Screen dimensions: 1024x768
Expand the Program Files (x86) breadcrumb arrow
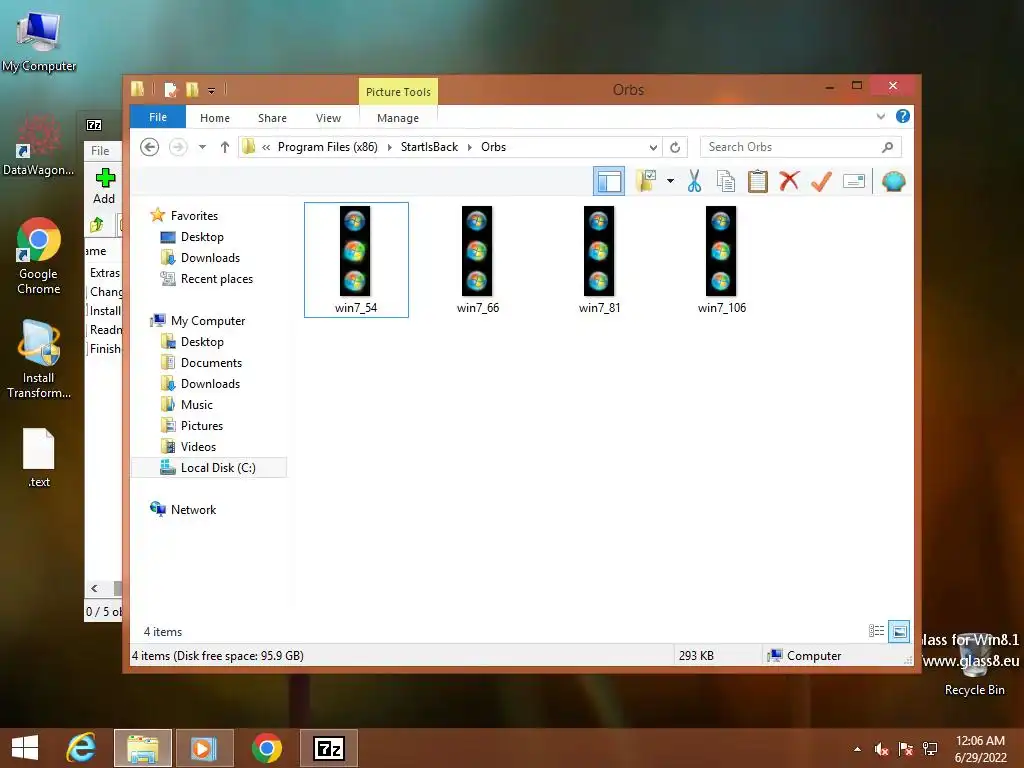pyautogui.click(x=389, y=147)
